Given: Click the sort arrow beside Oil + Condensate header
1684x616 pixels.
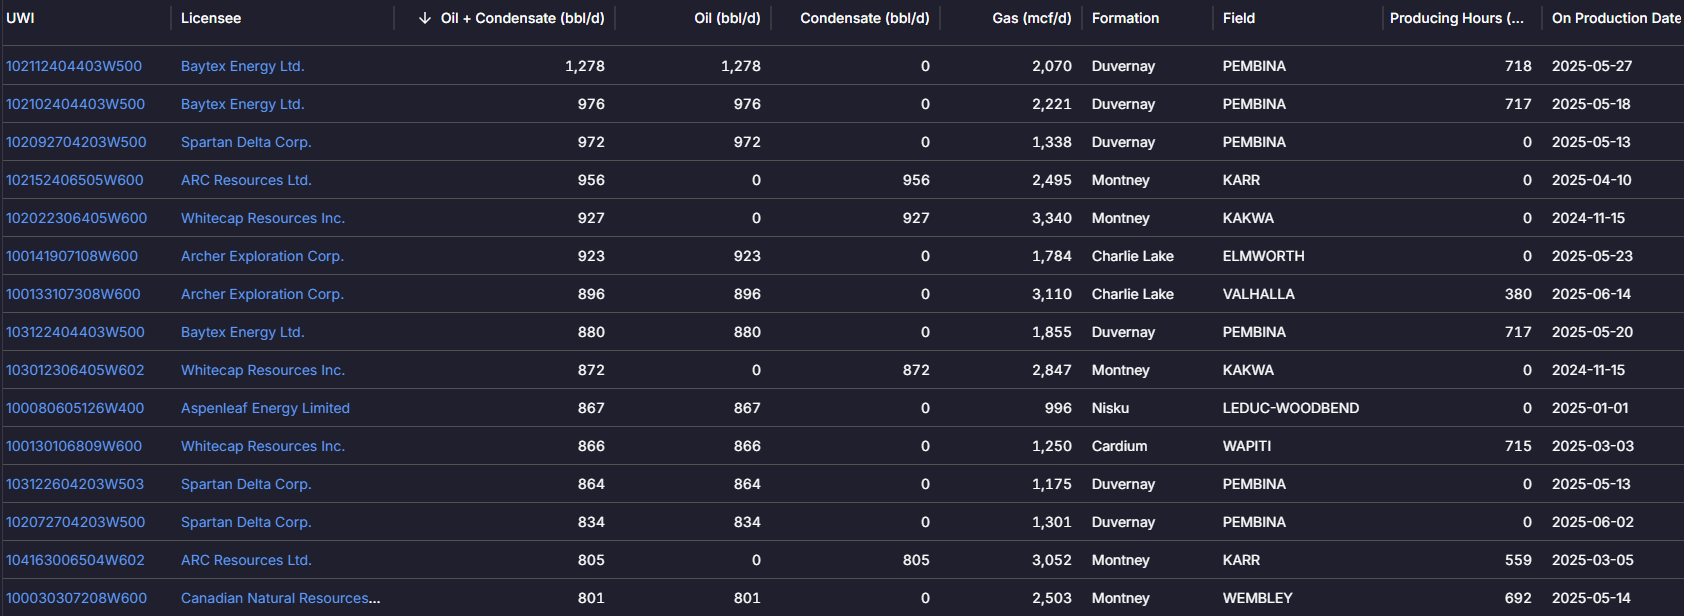Looking at the screenshot, I should coord(425,18).
